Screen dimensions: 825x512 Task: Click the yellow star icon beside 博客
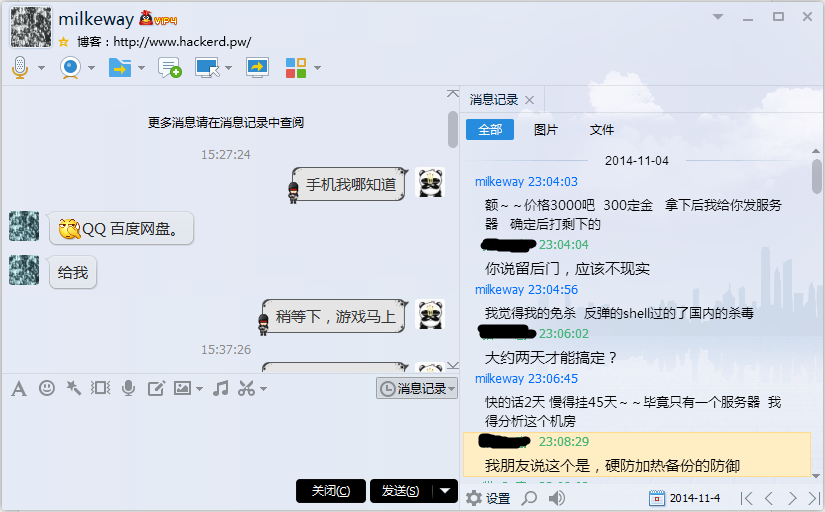[64, 42]
